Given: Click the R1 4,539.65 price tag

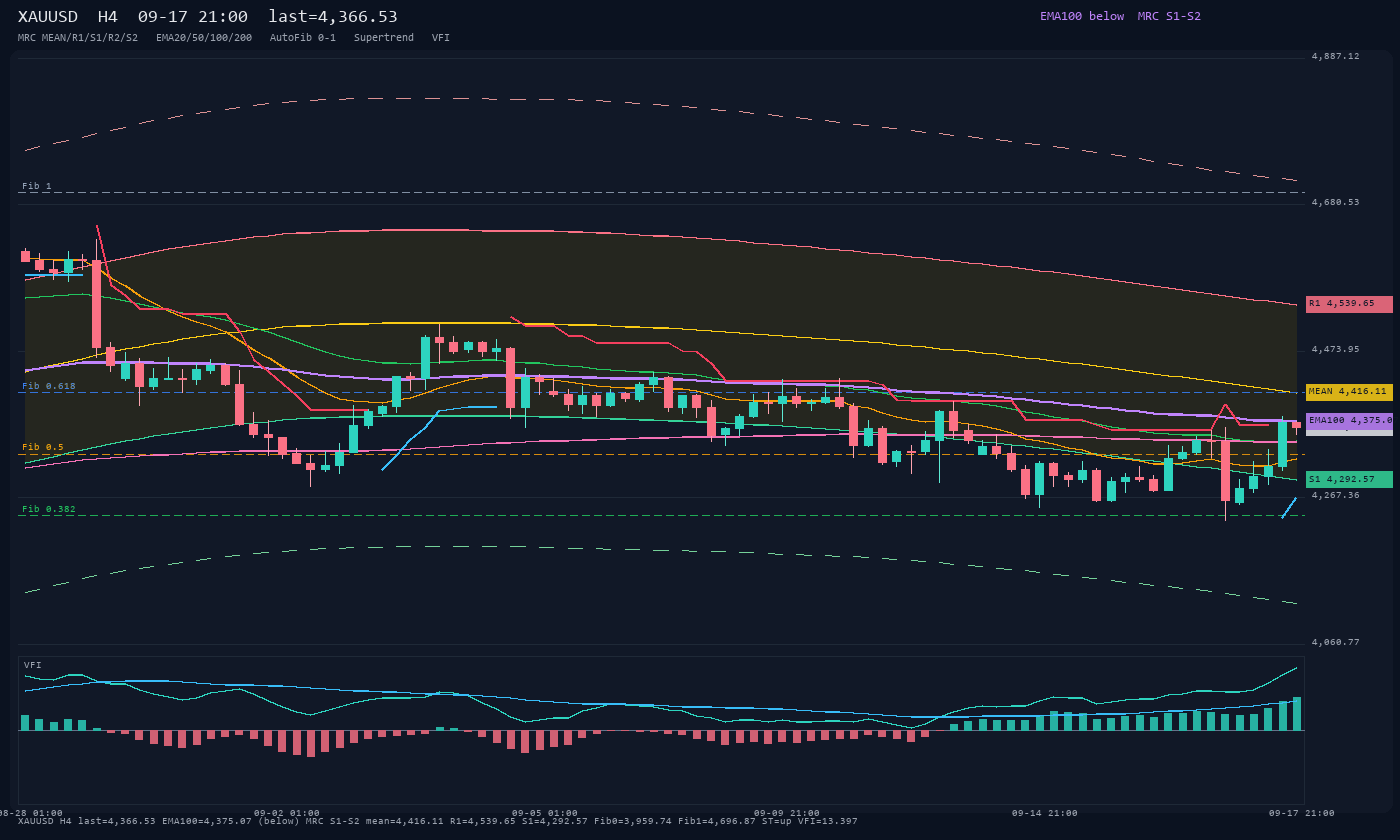Looking at the screenshot, I should 1349,304.
